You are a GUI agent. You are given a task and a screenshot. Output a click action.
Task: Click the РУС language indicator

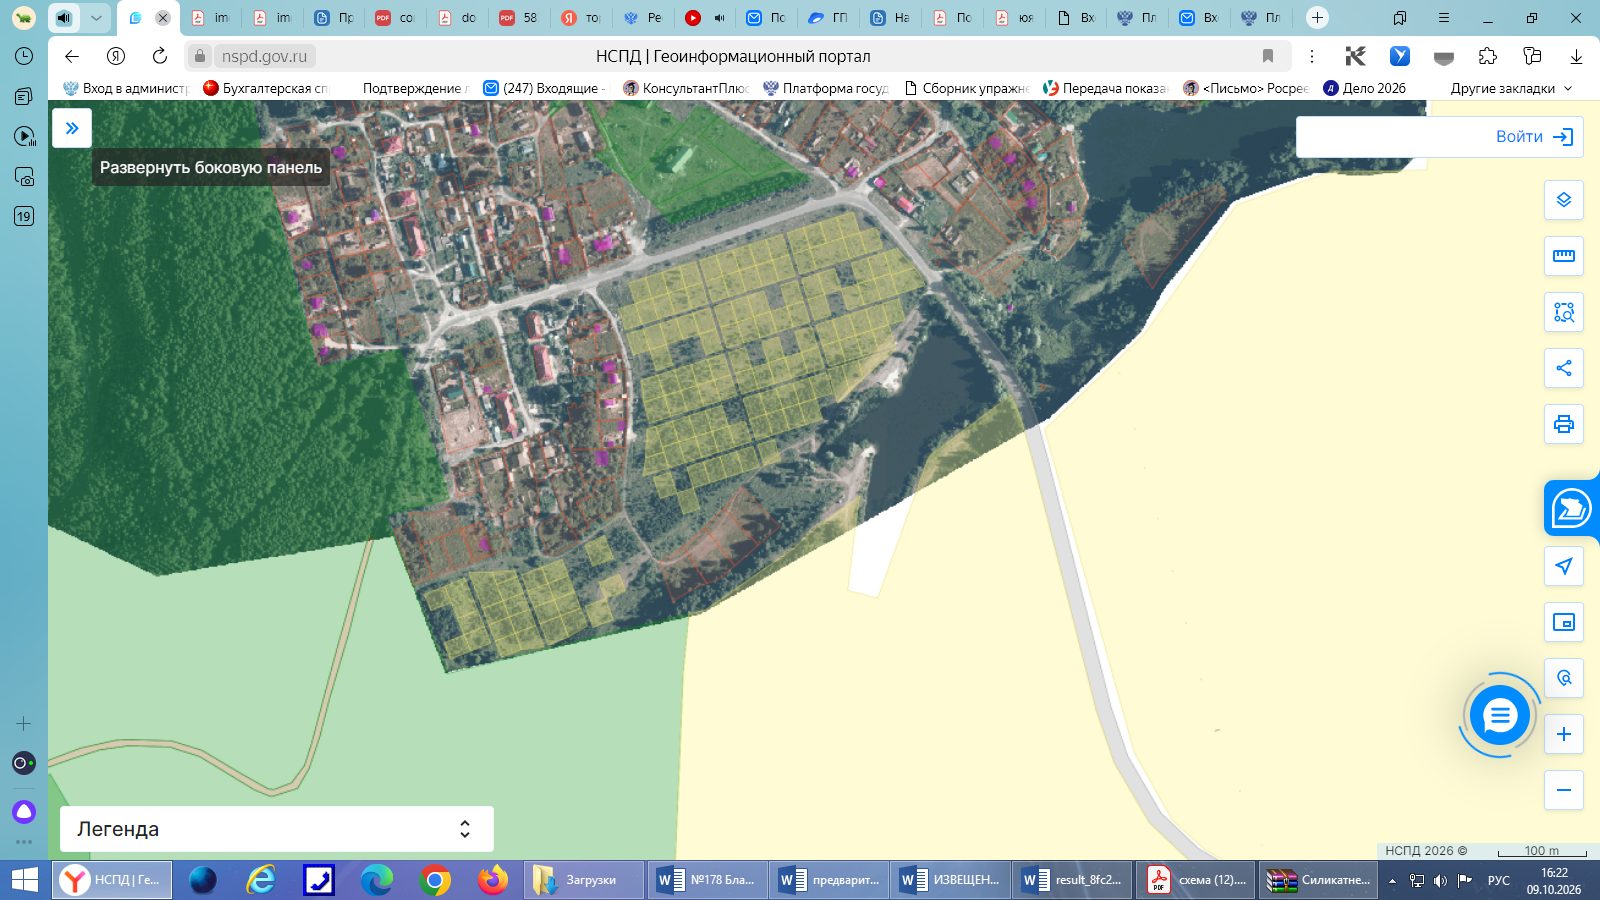point(1498,880)
